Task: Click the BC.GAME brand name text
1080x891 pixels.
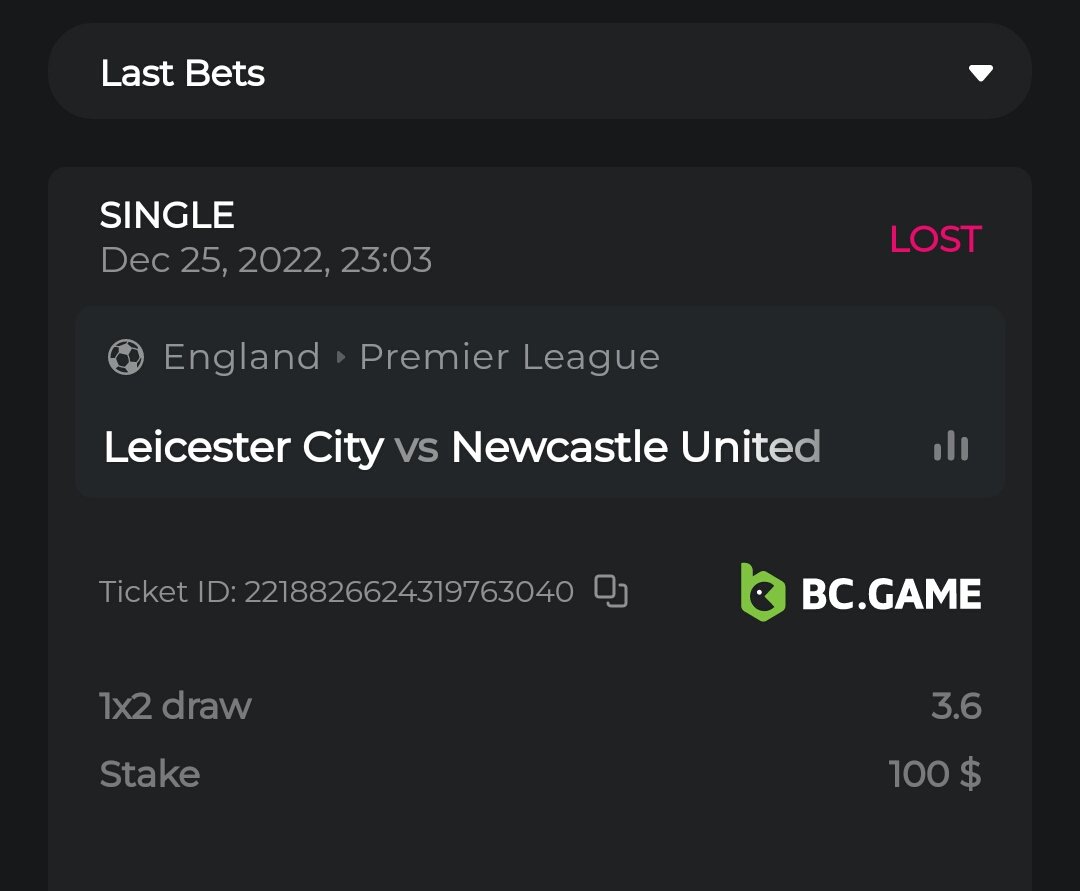Action: click(891, 594)
